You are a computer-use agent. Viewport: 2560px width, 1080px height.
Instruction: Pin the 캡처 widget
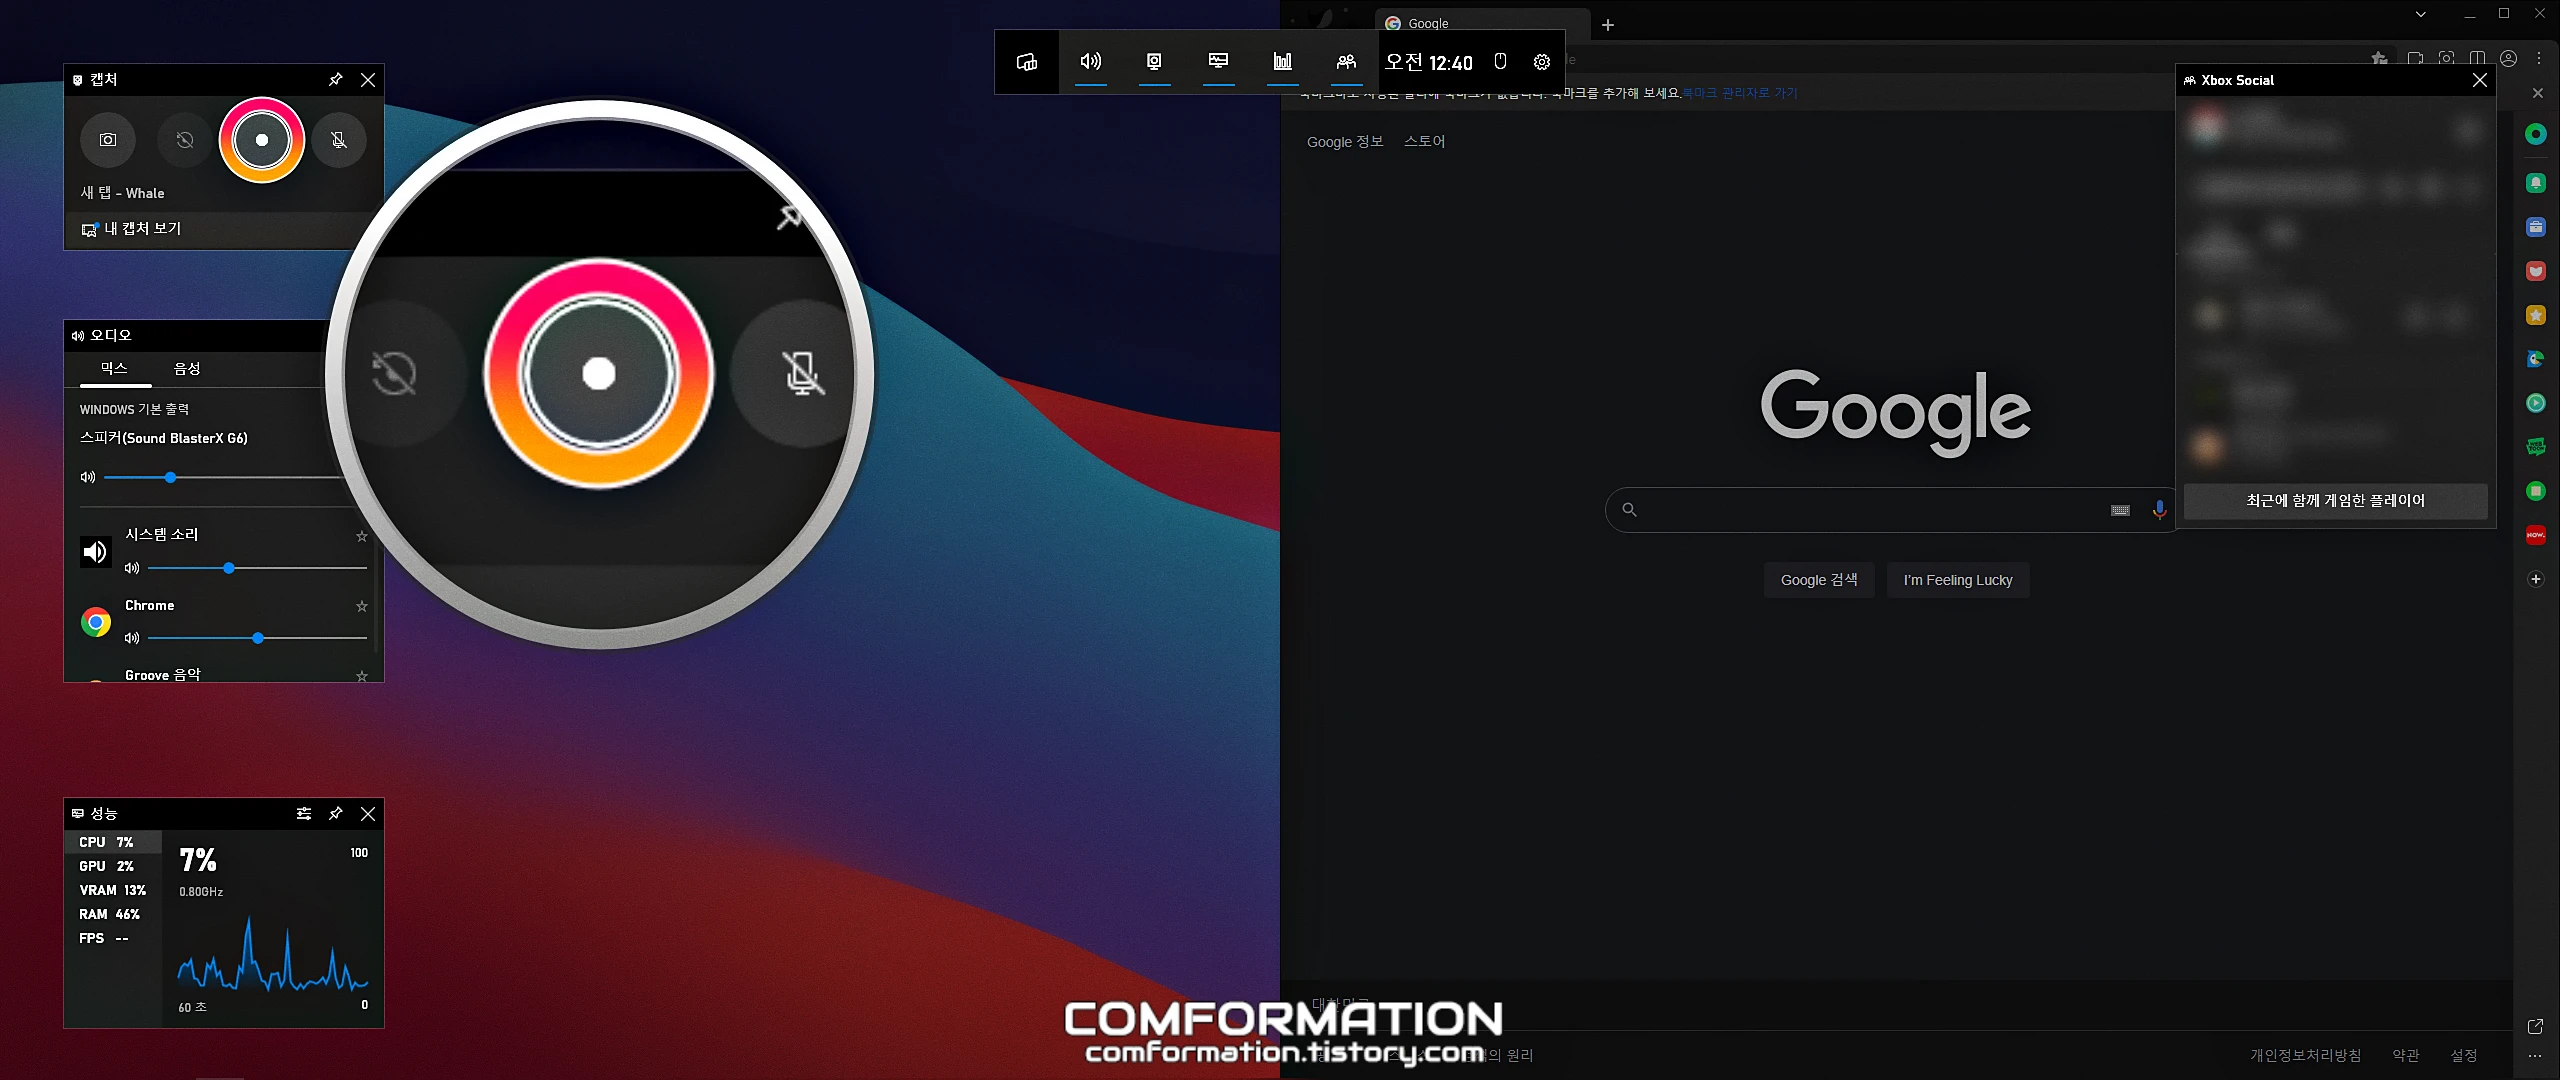[336, 80]
